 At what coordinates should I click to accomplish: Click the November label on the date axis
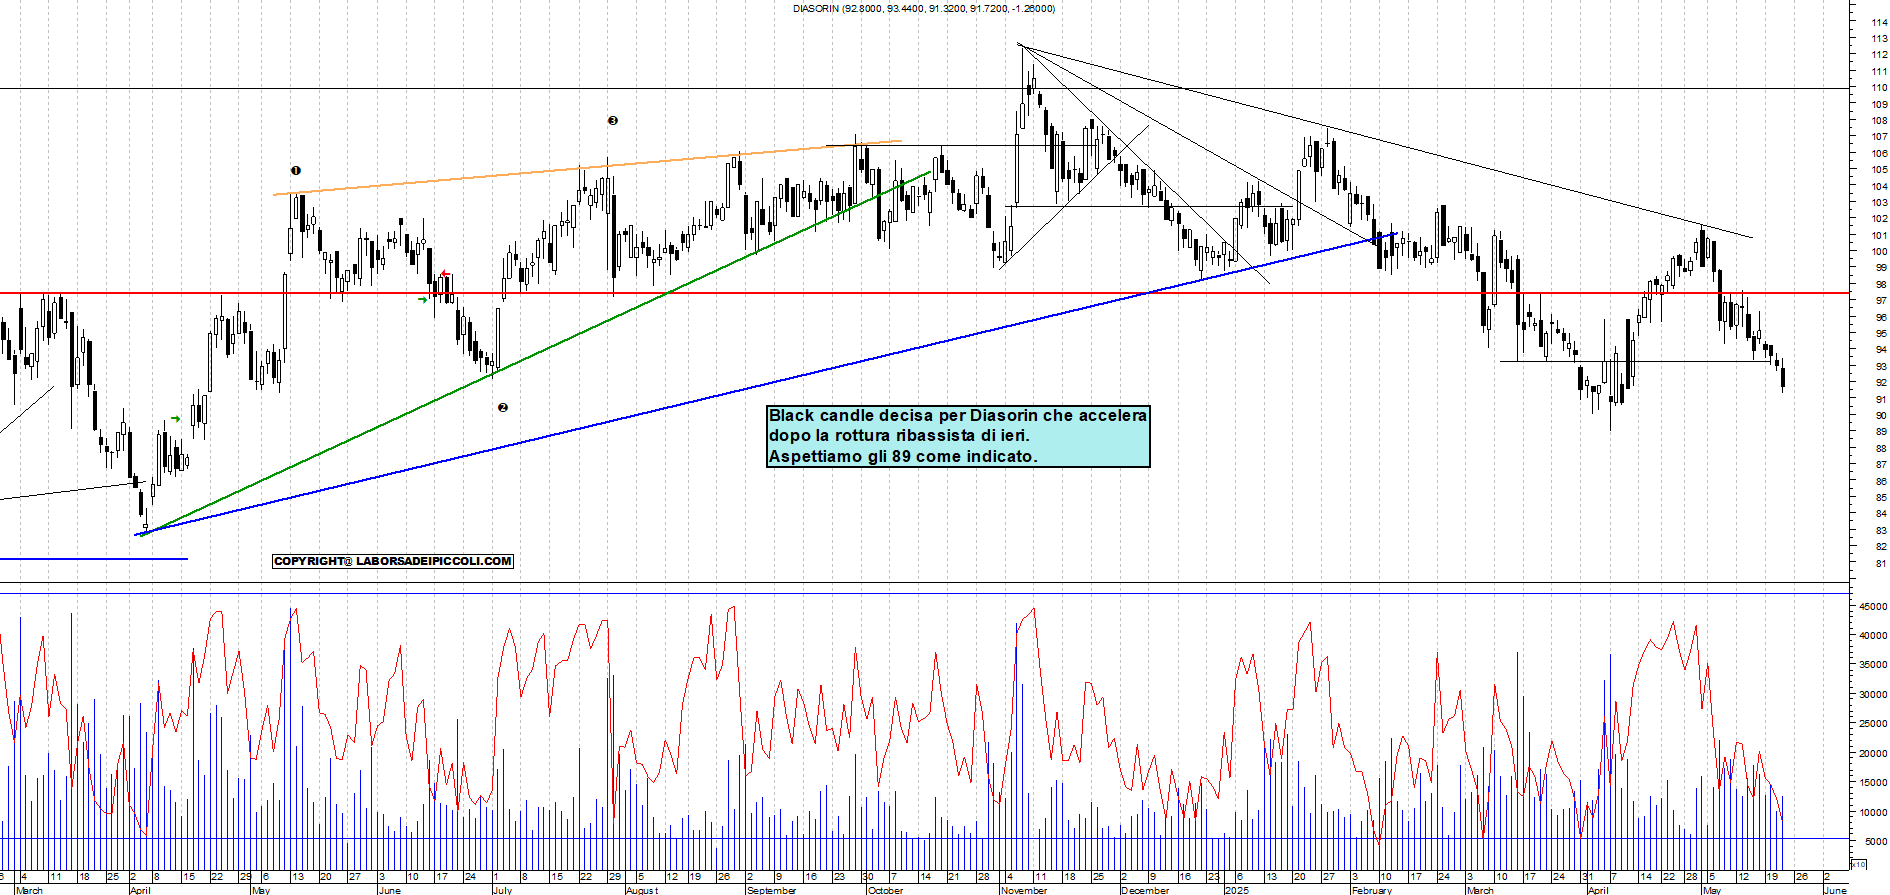pos(1024,890)
